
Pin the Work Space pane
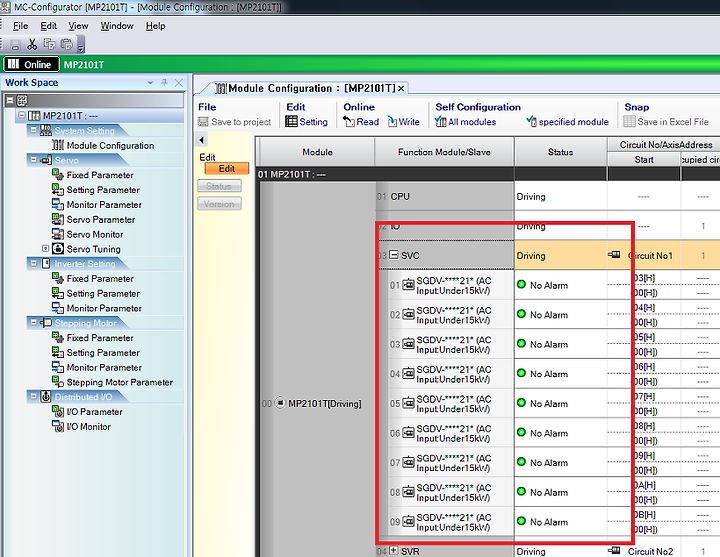coord(164,82)
